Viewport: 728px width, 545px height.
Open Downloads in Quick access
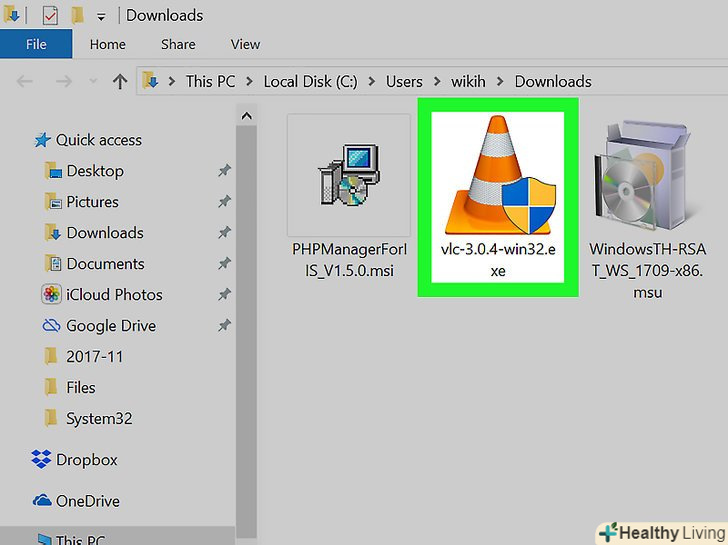click(x=105, y=233)
